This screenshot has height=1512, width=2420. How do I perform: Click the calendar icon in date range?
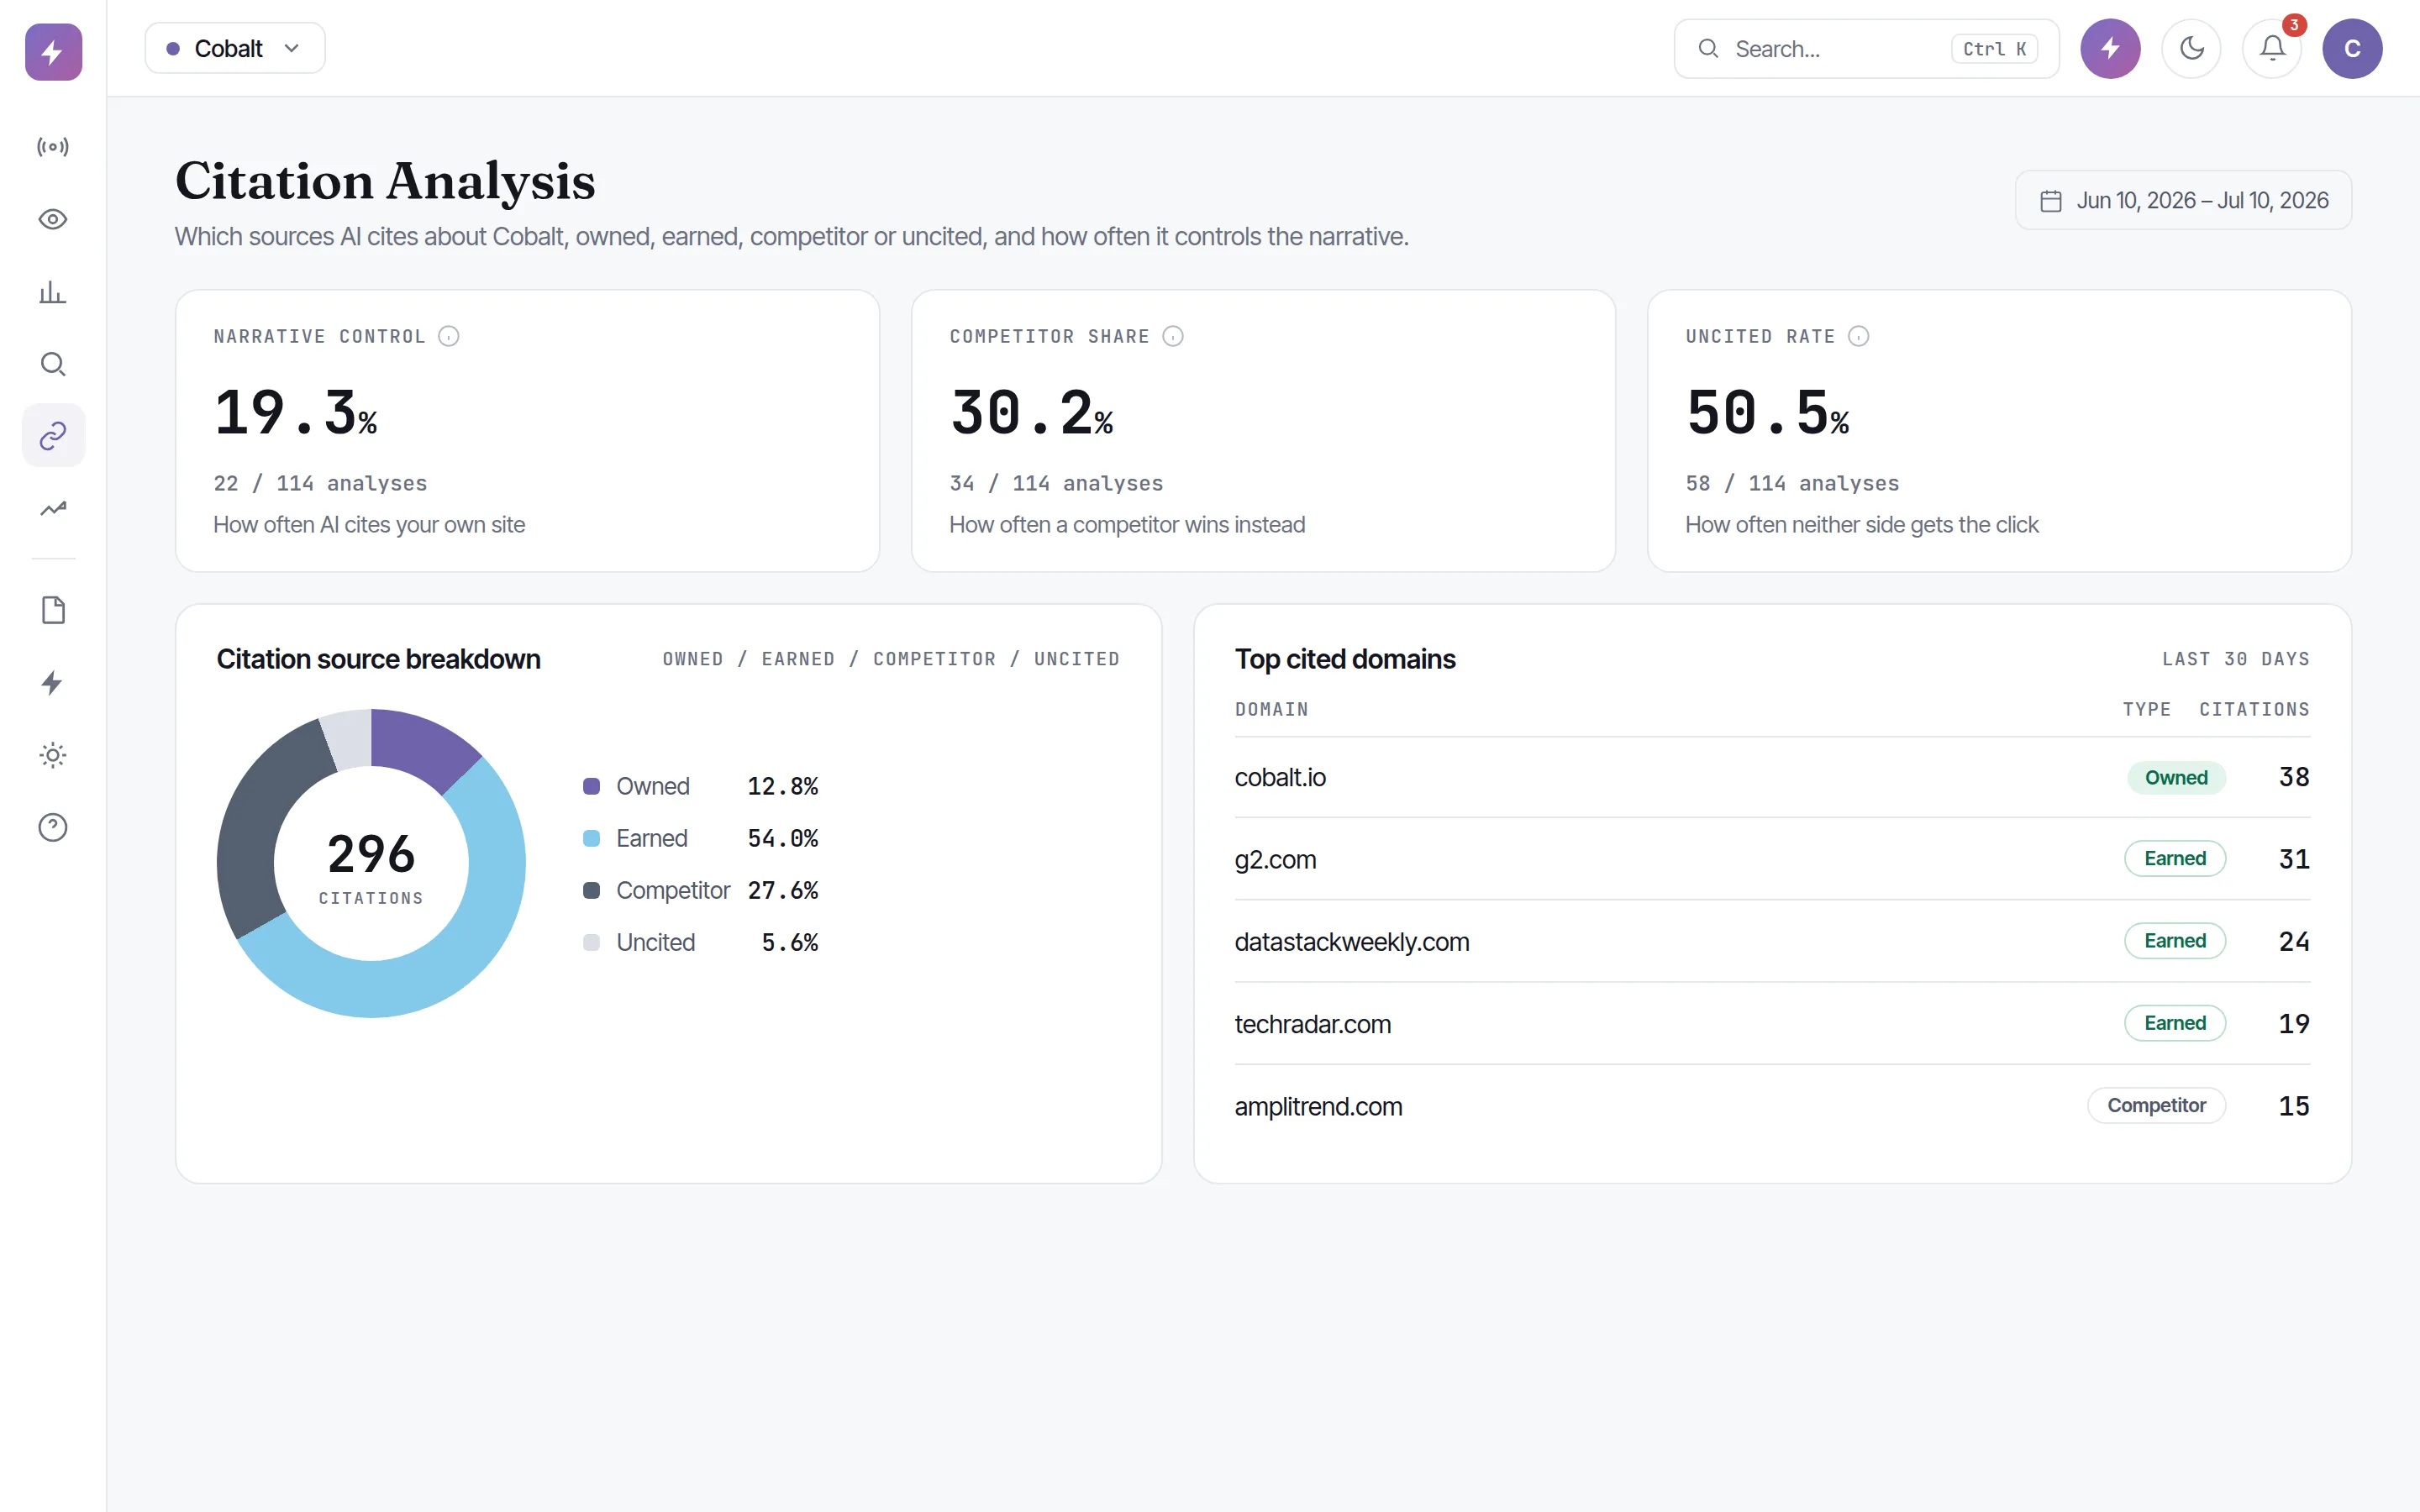click(x=2051, y=201)
